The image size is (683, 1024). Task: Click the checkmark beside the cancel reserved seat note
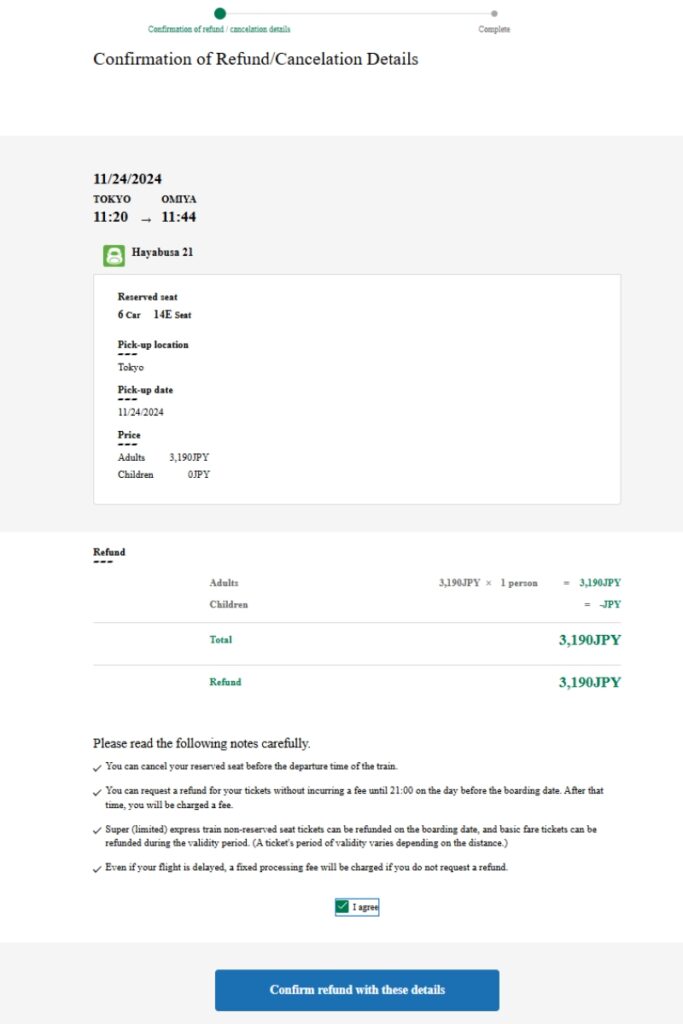tap(98, 767)
